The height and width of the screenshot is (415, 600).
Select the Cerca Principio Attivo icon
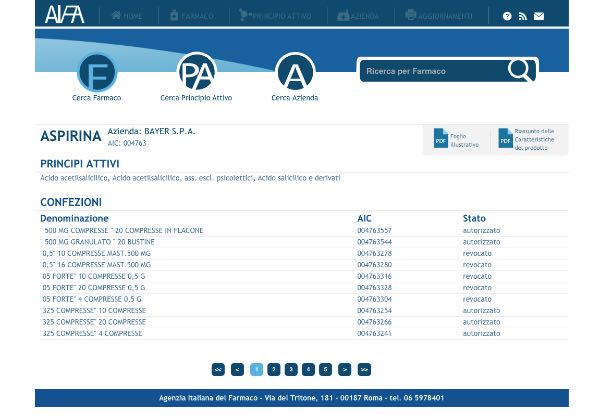(197, 73)
